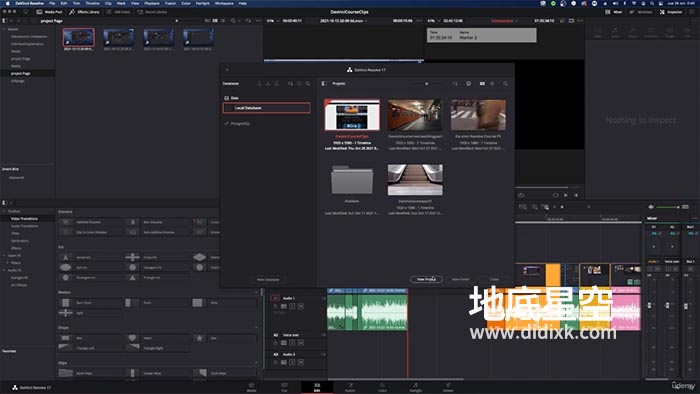Open the Playback menu
The width and height of the screenshot is (700, 394).
152,3
